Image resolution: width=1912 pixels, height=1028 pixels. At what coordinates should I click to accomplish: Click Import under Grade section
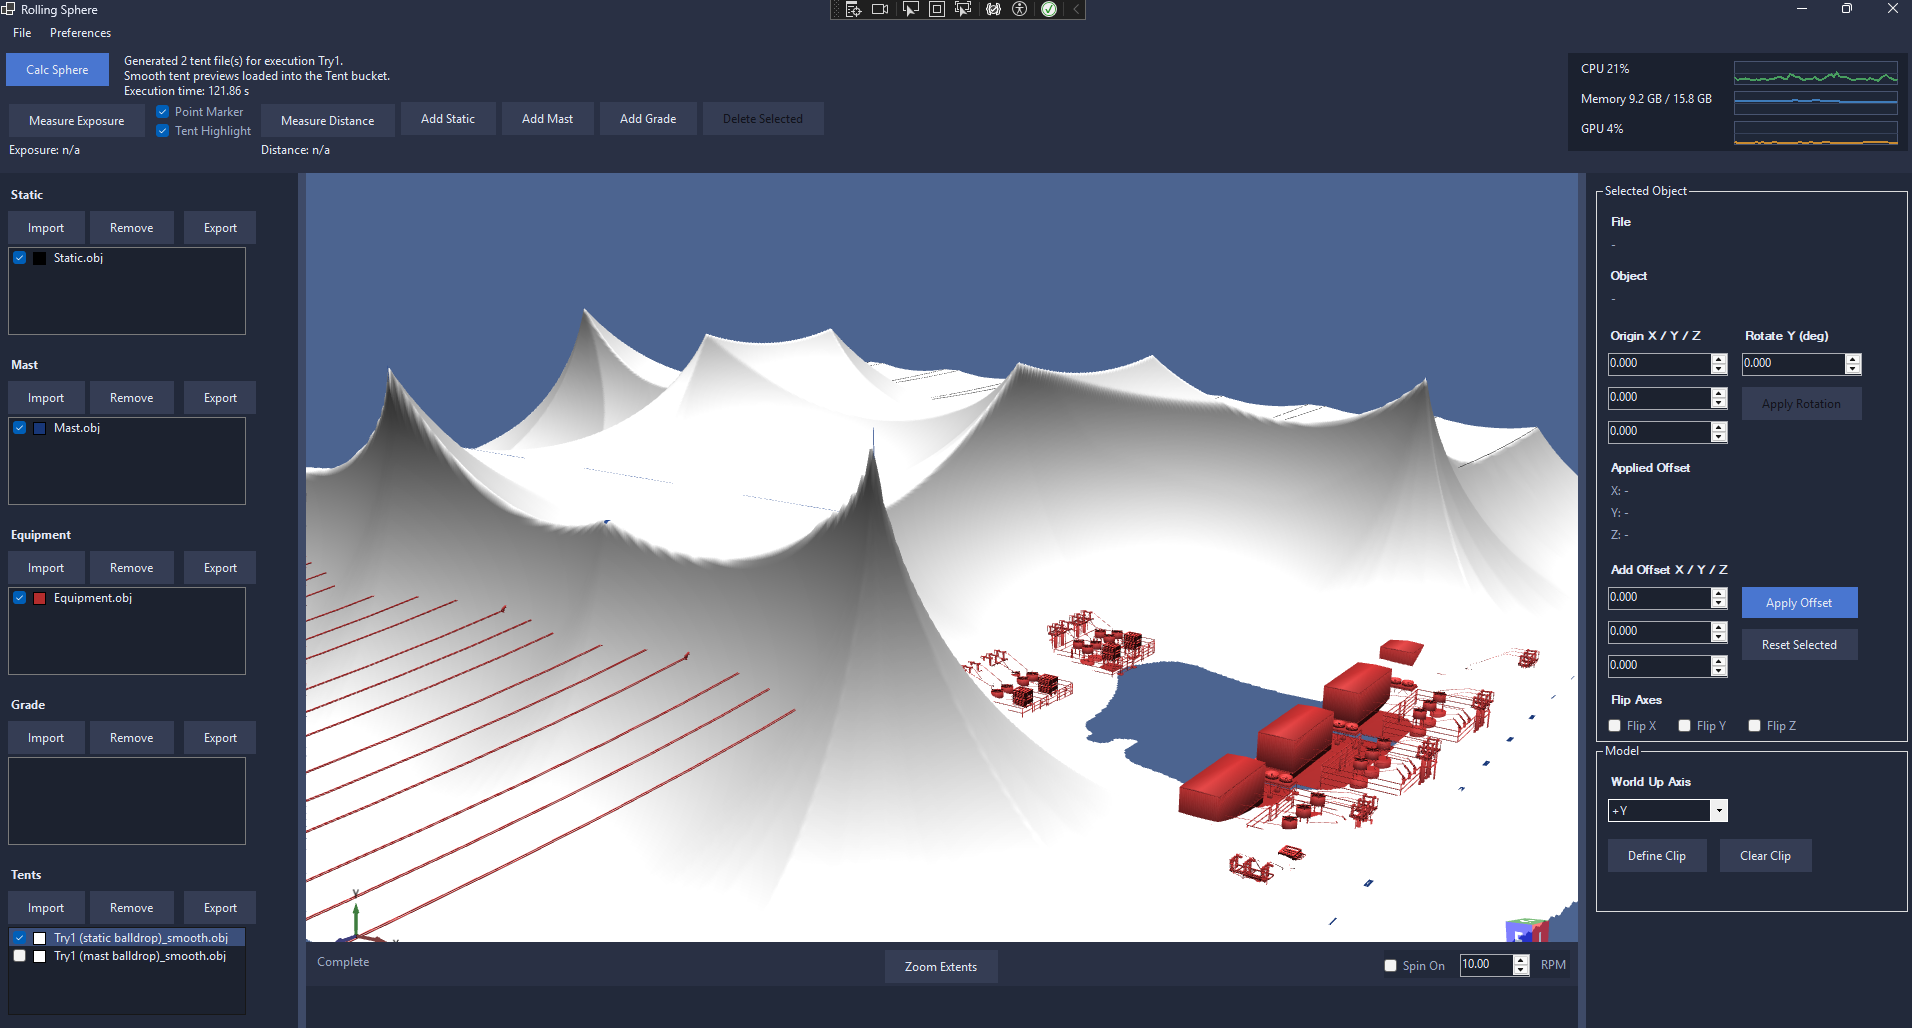46,738
